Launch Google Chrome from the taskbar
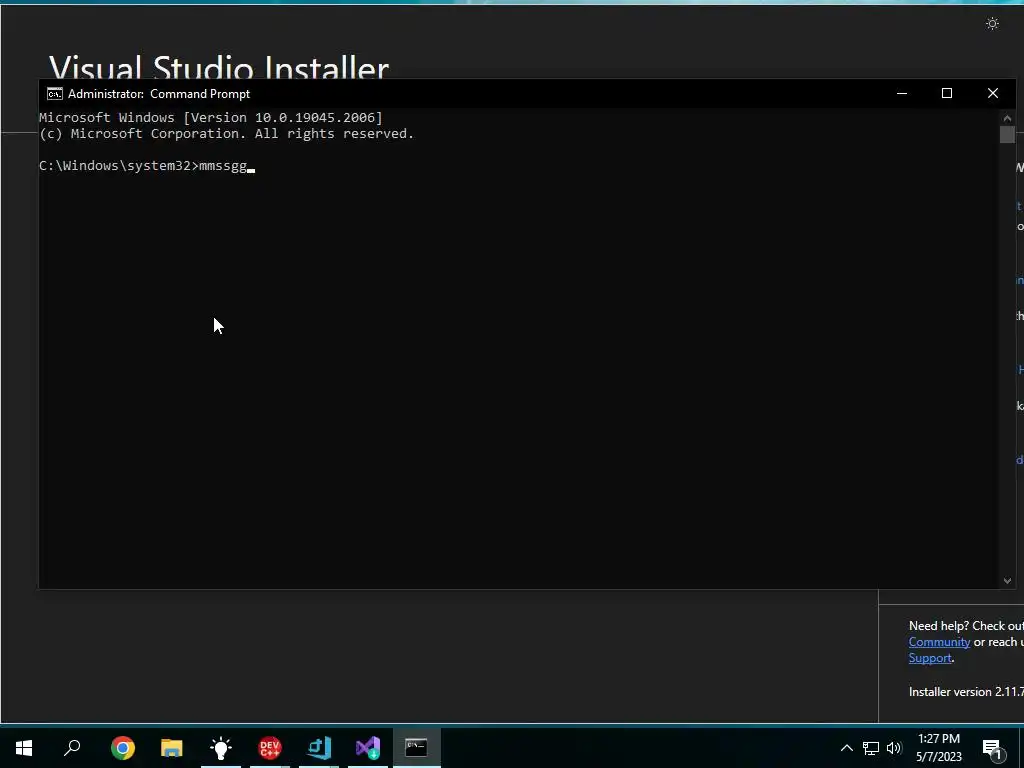This screenshot has width=1024, height=768. pyautogui.click(x=123, y=748)
